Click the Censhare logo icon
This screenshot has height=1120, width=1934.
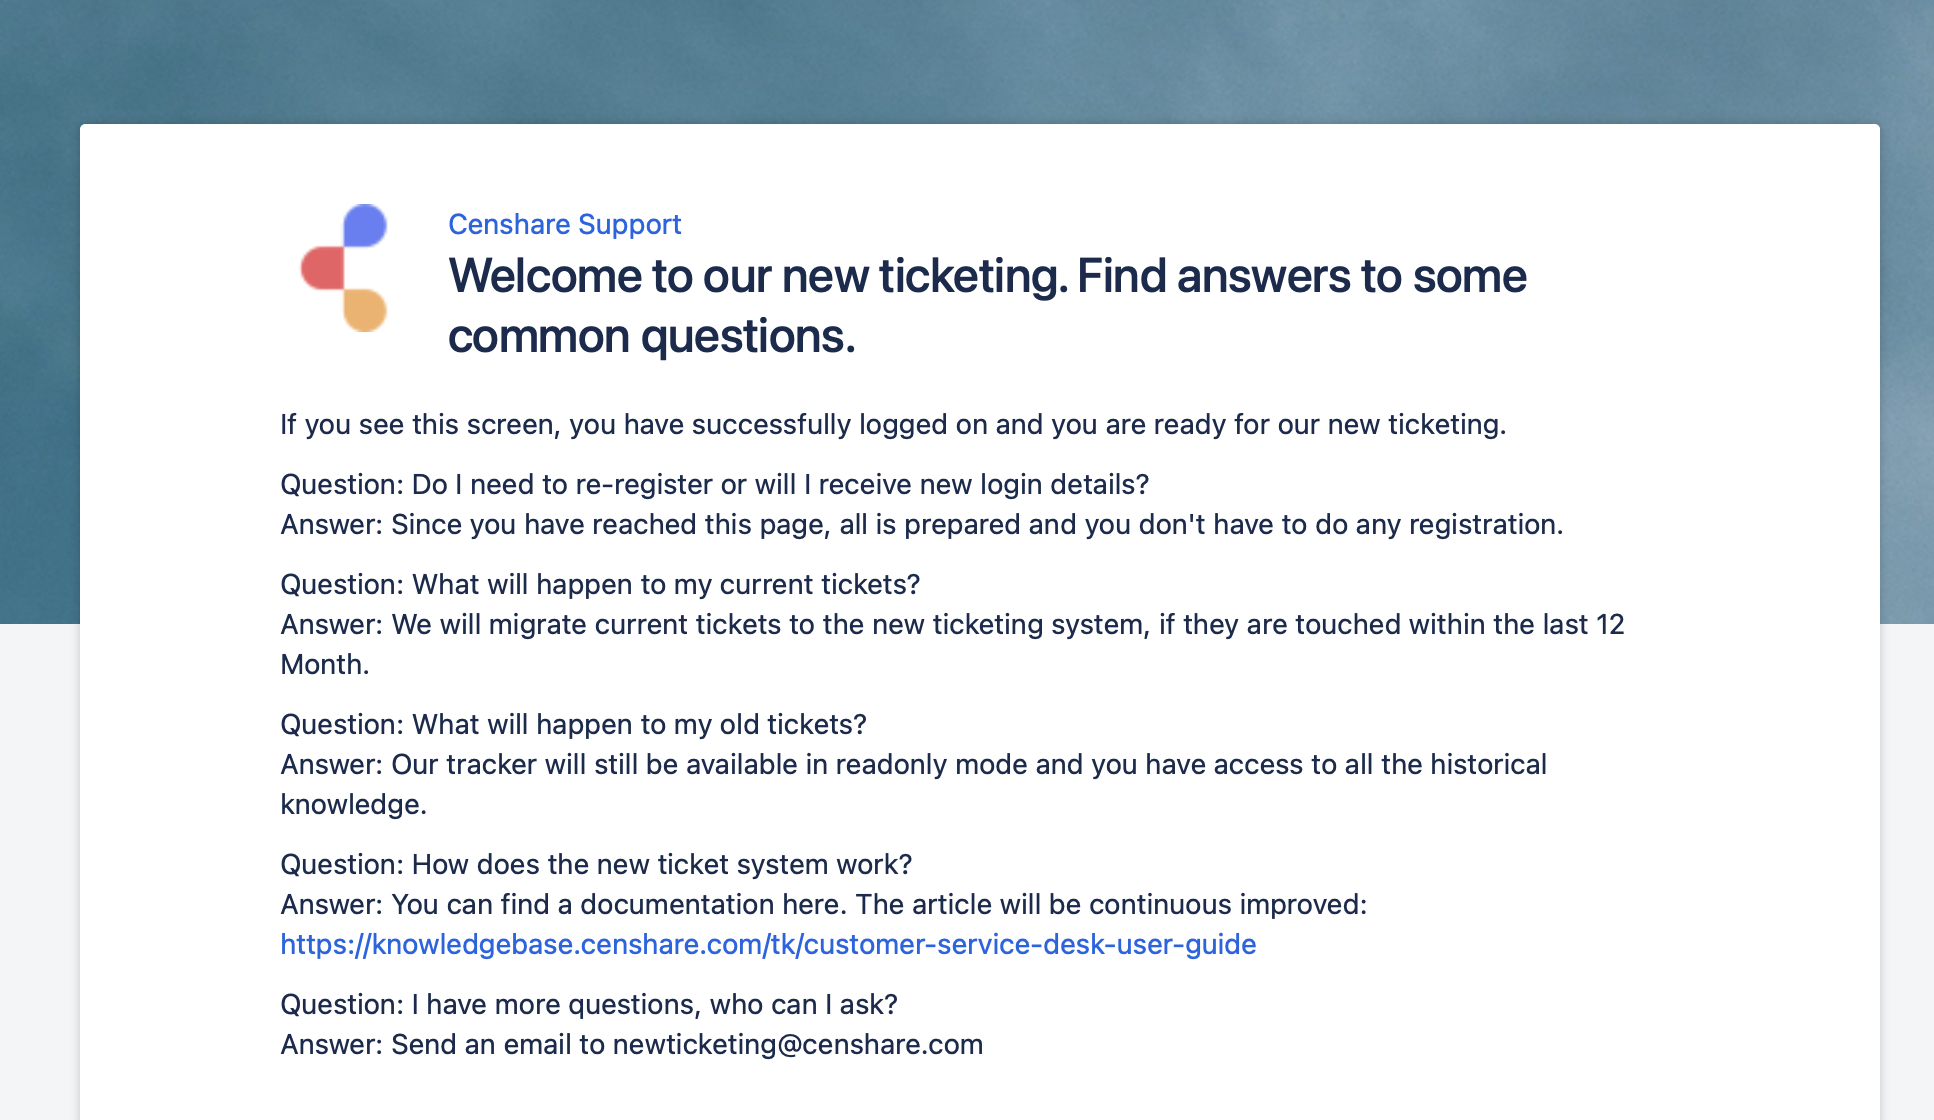tap(344, 268)
